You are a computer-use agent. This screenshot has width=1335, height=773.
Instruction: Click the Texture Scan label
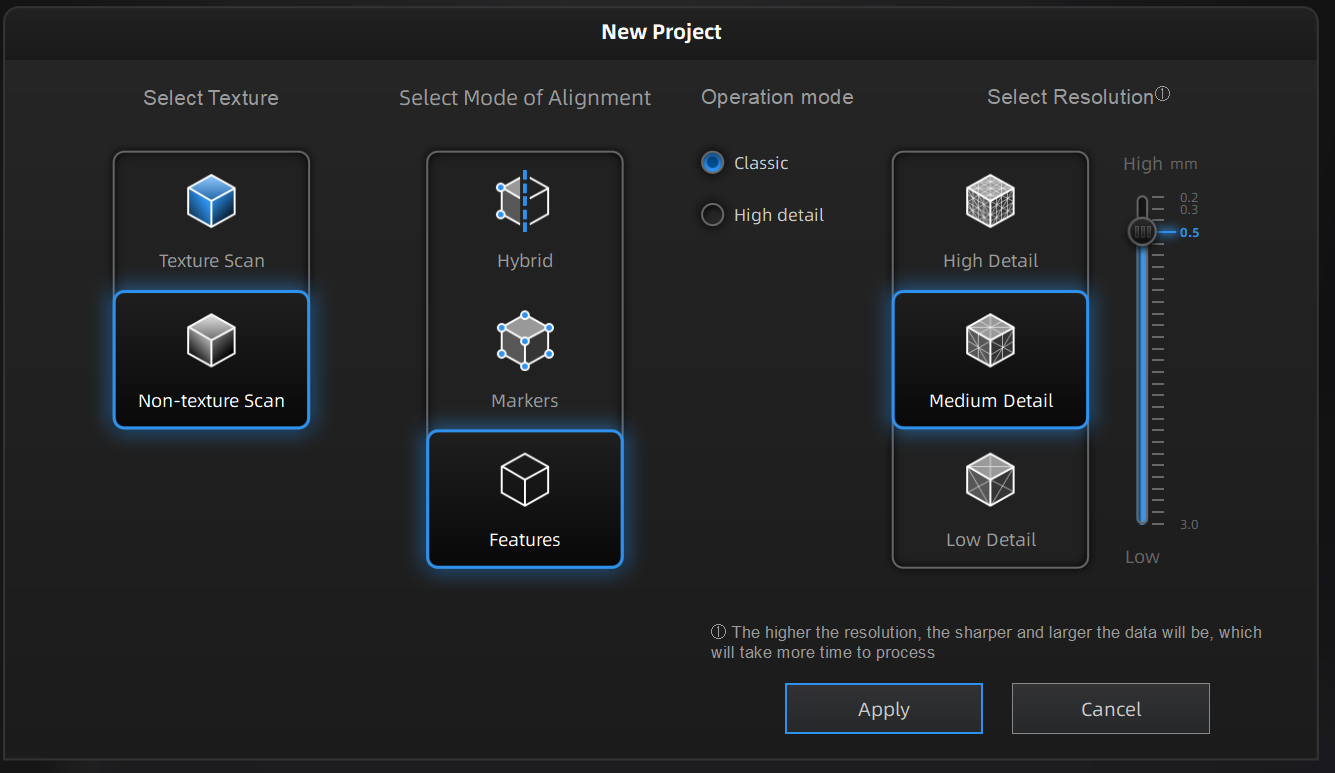click(212, 261)
